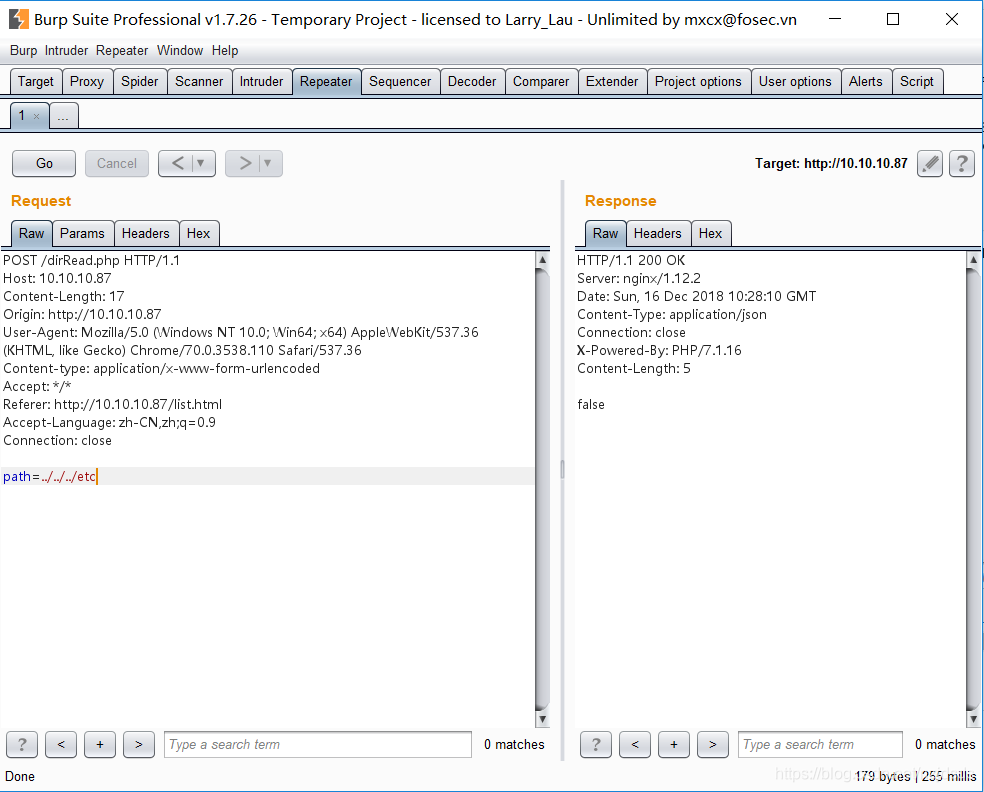984x792 pixels.
Task: Switch to the Script tab
Action: 917,82
